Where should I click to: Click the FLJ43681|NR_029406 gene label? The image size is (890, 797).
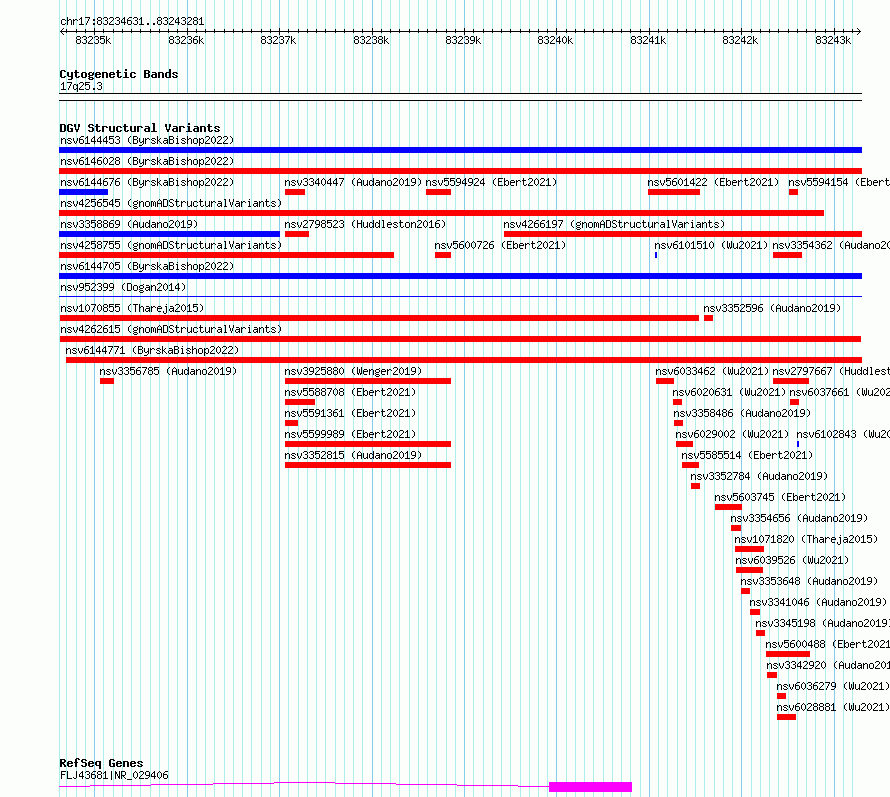pos(114,775)
